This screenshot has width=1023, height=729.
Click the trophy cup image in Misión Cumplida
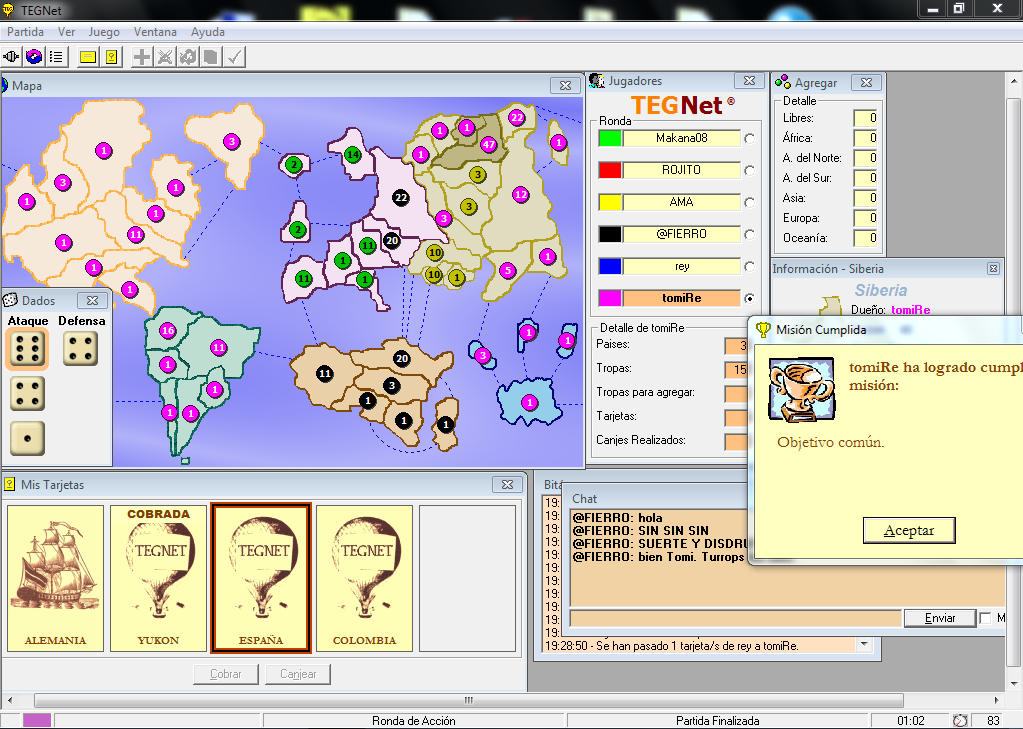click(802, 389)
